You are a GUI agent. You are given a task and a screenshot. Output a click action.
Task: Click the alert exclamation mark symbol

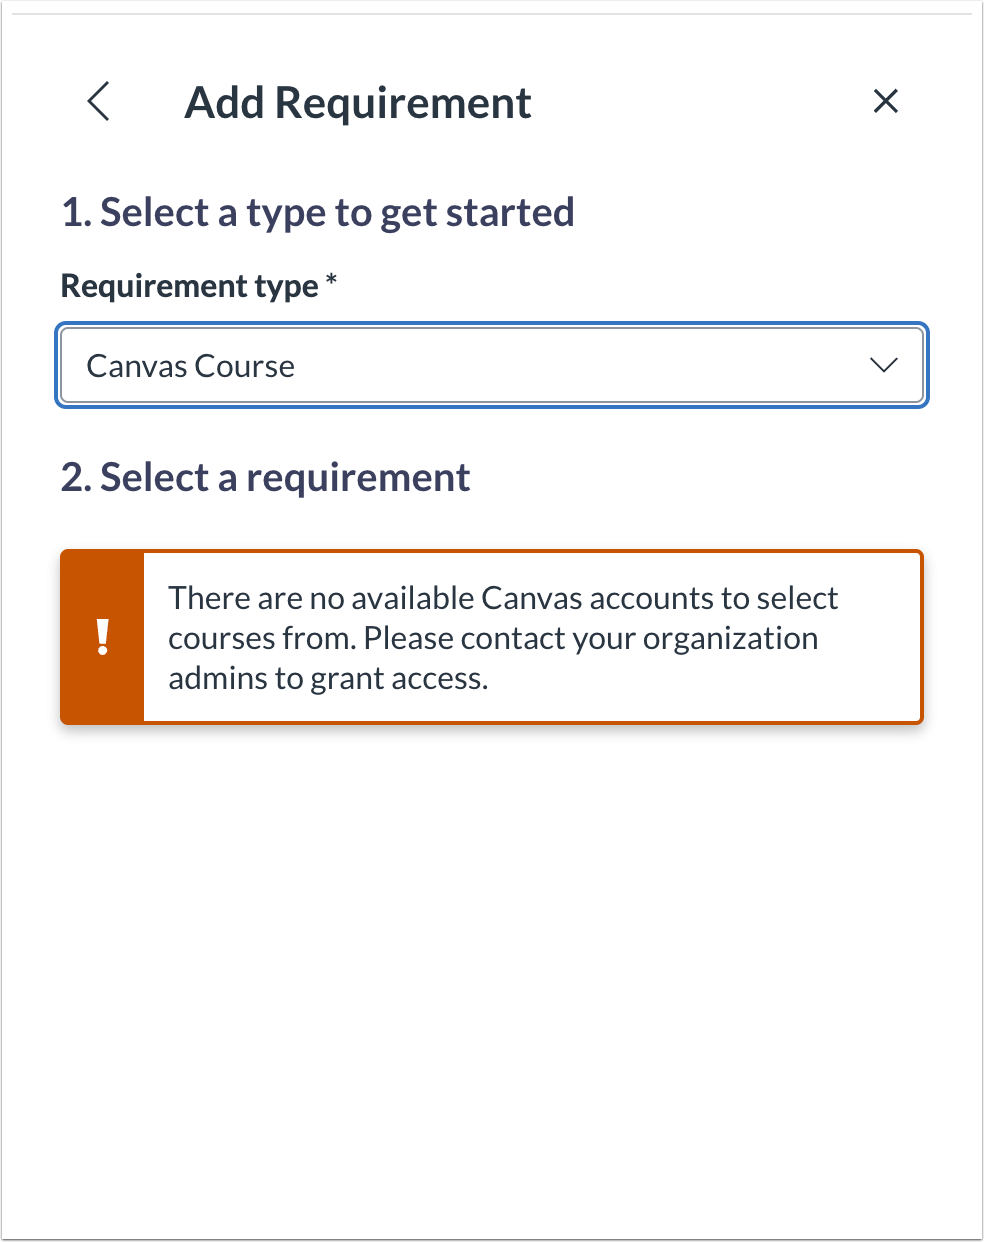pos(102,637)
